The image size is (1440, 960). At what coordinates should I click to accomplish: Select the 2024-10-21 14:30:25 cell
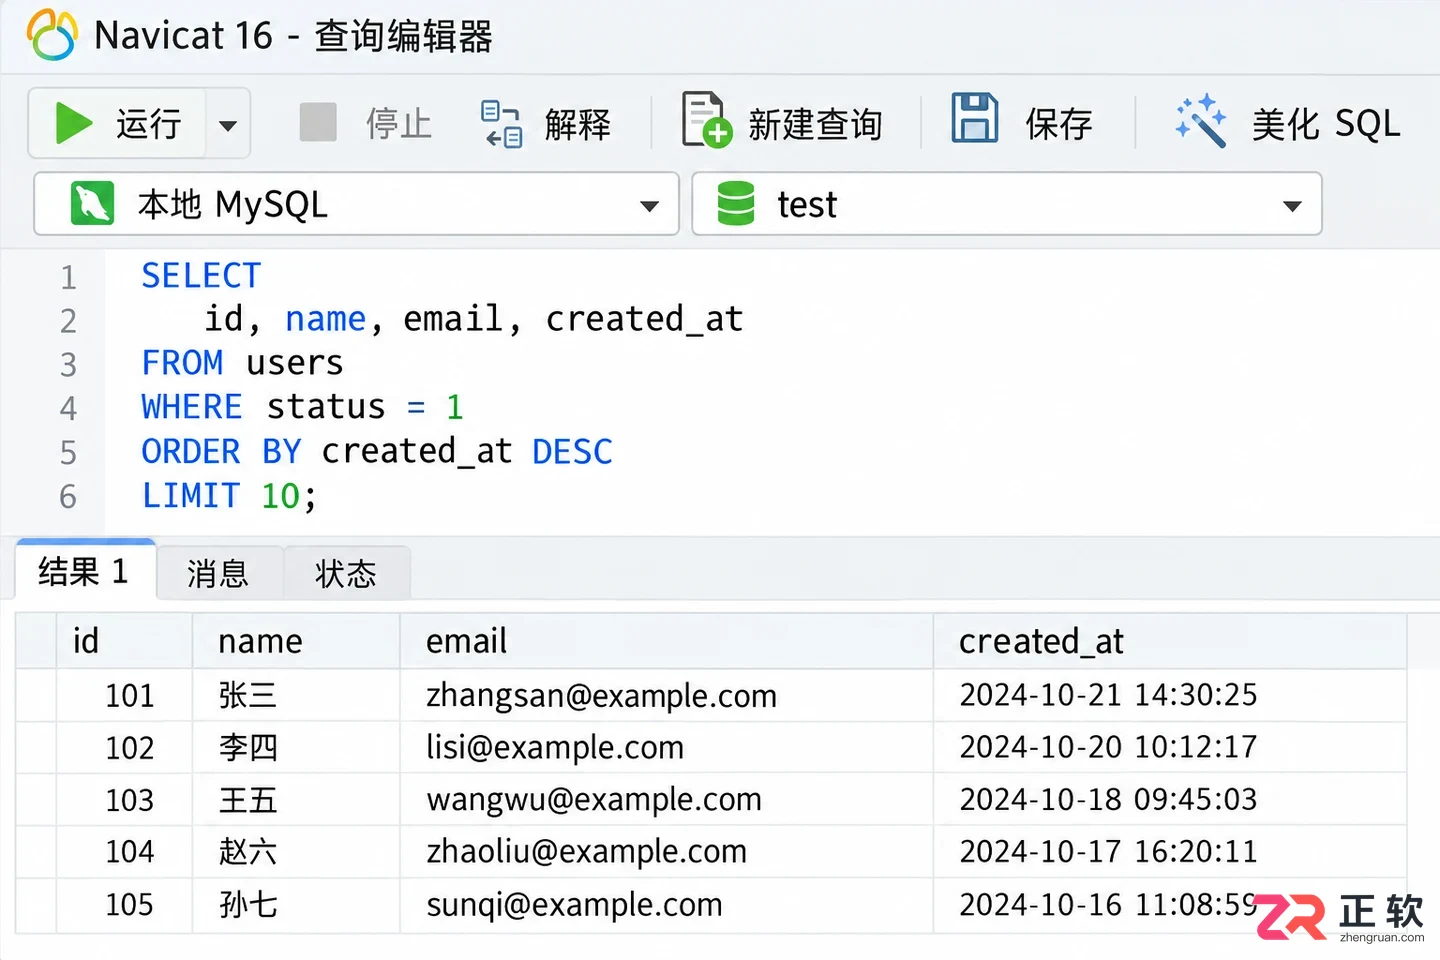pos(1170,695)
